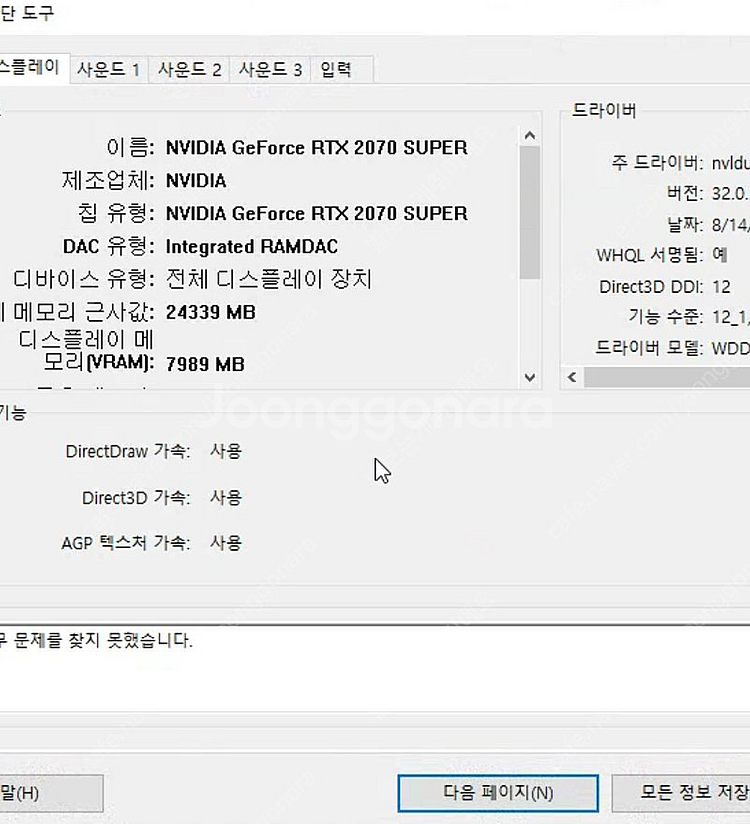Click the Integrated RAMDAC value
Image resolution: width=750 pixels, height=824 pixels.
tap(252, 246)
